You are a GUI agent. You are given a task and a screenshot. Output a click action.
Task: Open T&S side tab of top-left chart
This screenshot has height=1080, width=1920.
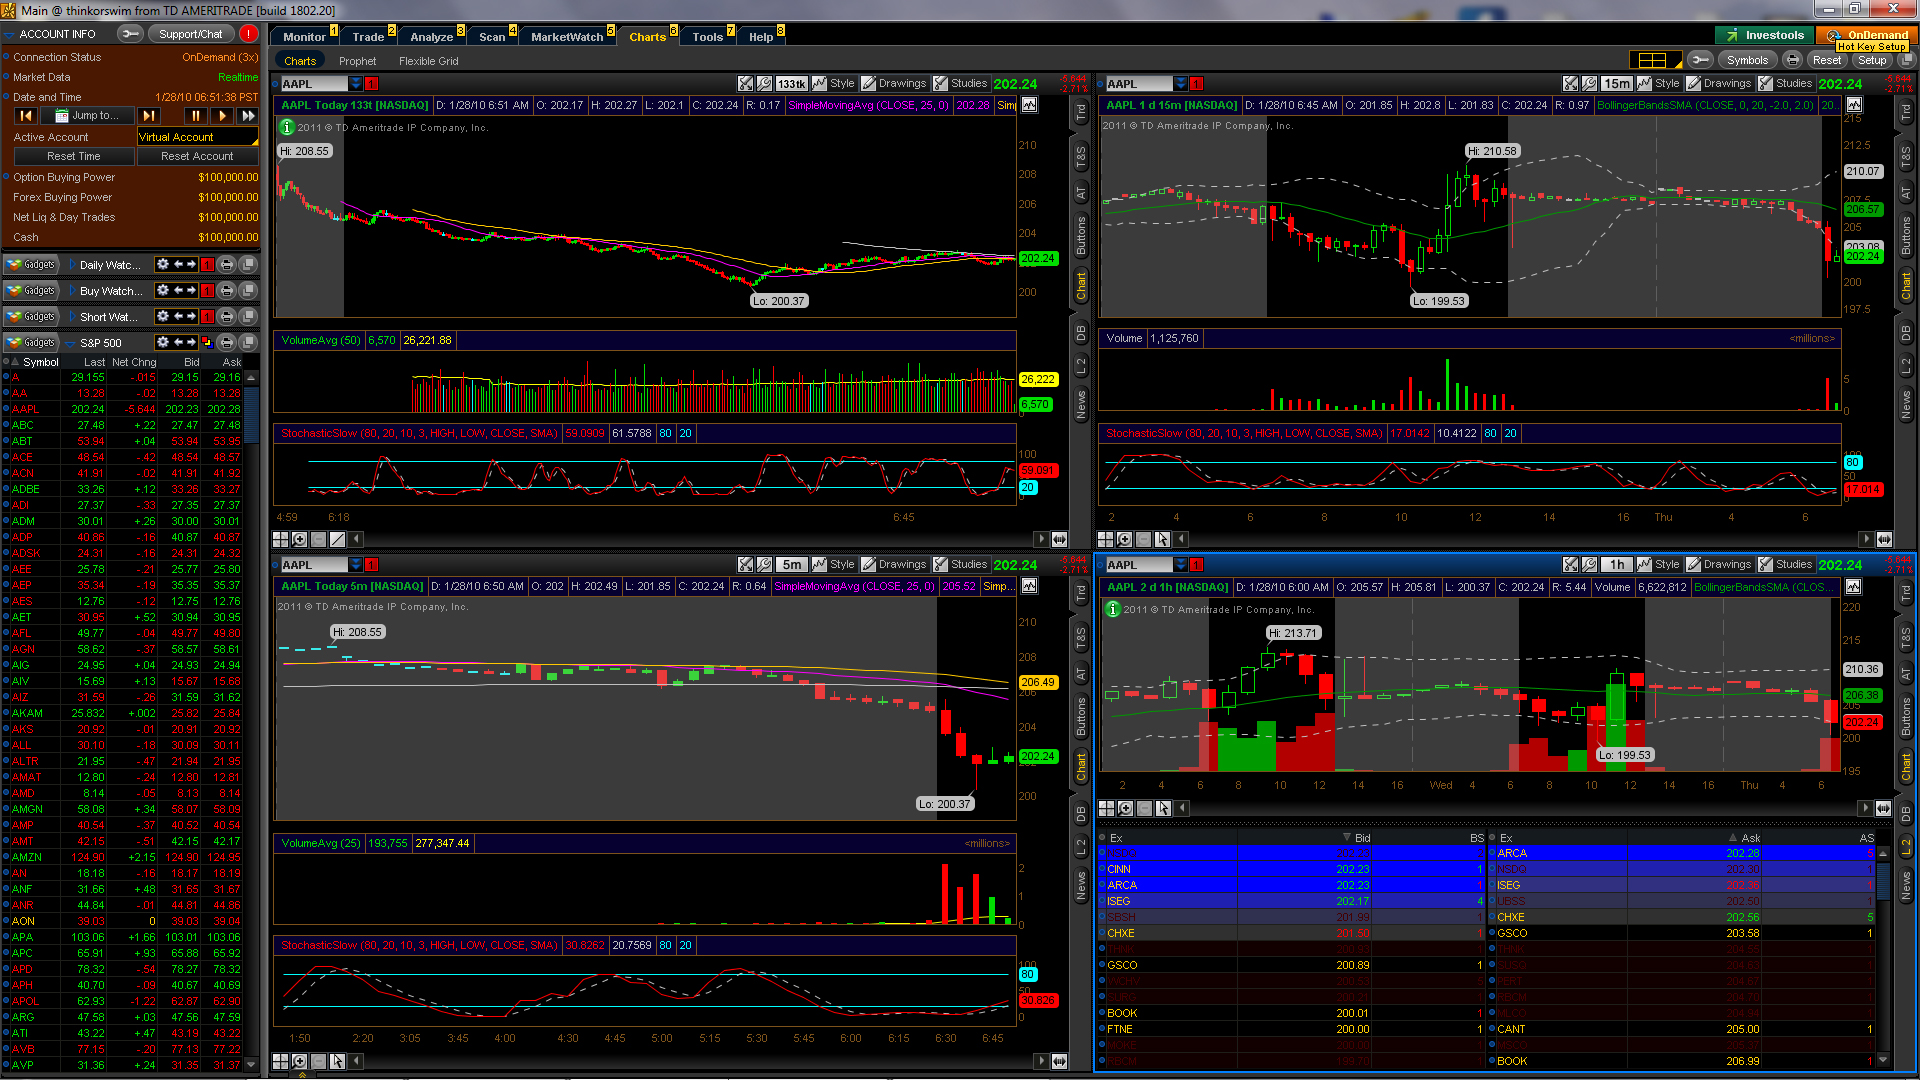[1081, 155]
